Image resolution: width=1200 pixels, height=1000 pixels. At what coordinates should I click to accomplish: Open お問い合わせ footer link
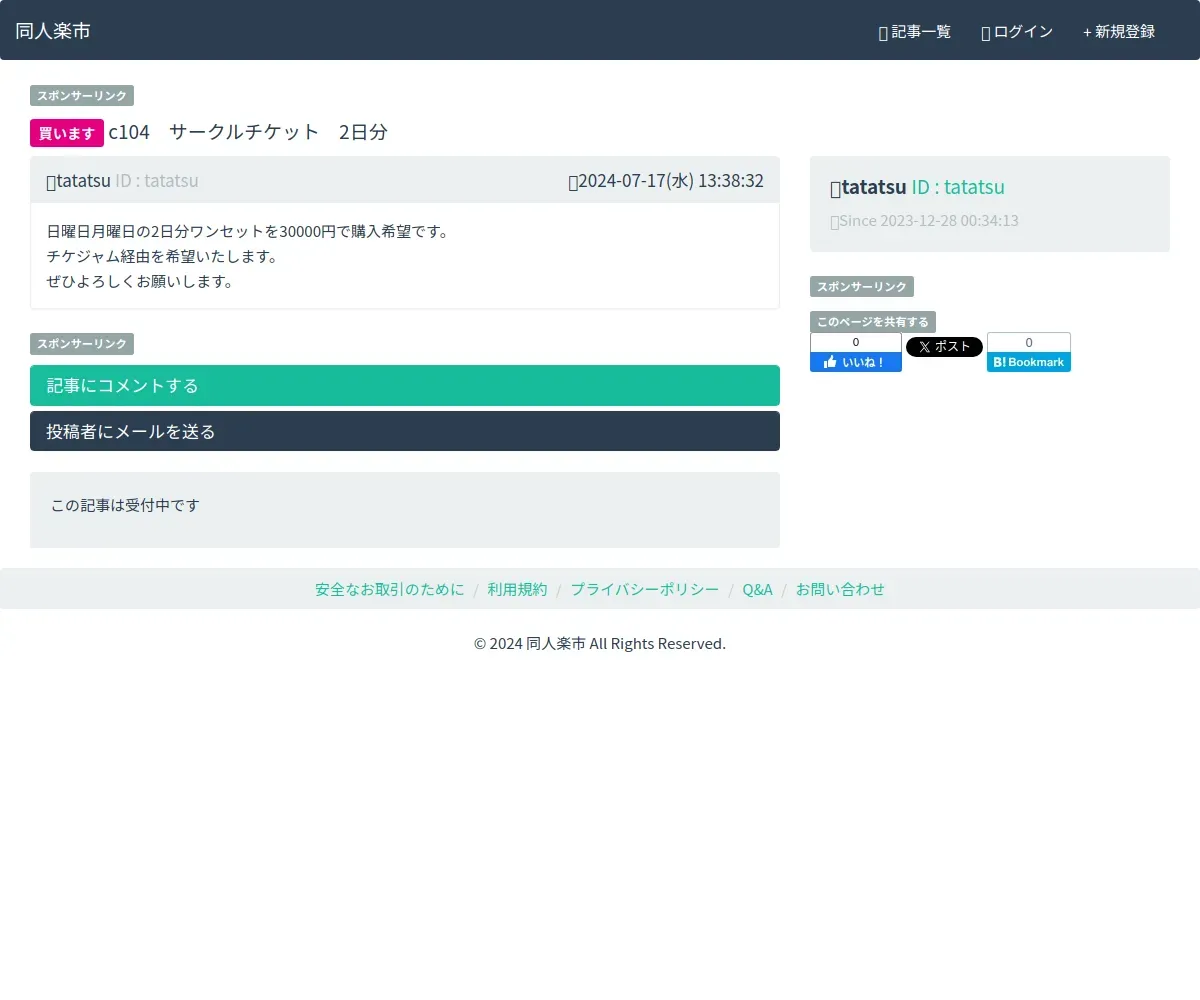840,589
